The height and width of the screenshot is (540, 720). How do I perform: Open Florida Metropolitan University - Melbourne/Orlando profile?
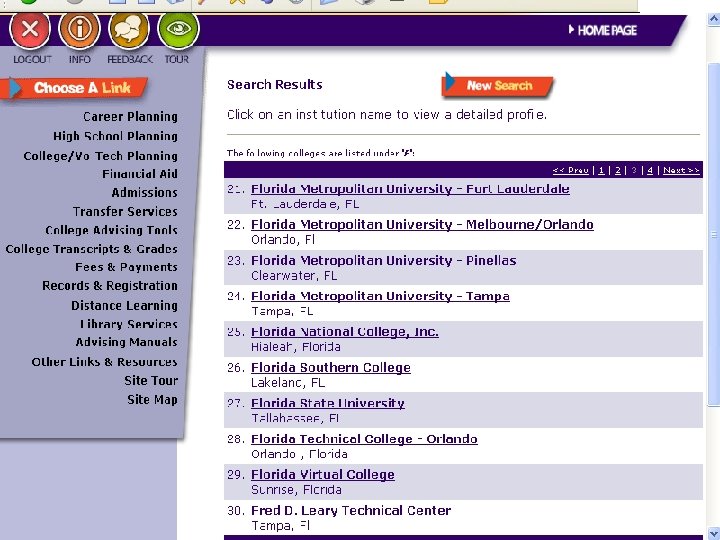[422, 225]
